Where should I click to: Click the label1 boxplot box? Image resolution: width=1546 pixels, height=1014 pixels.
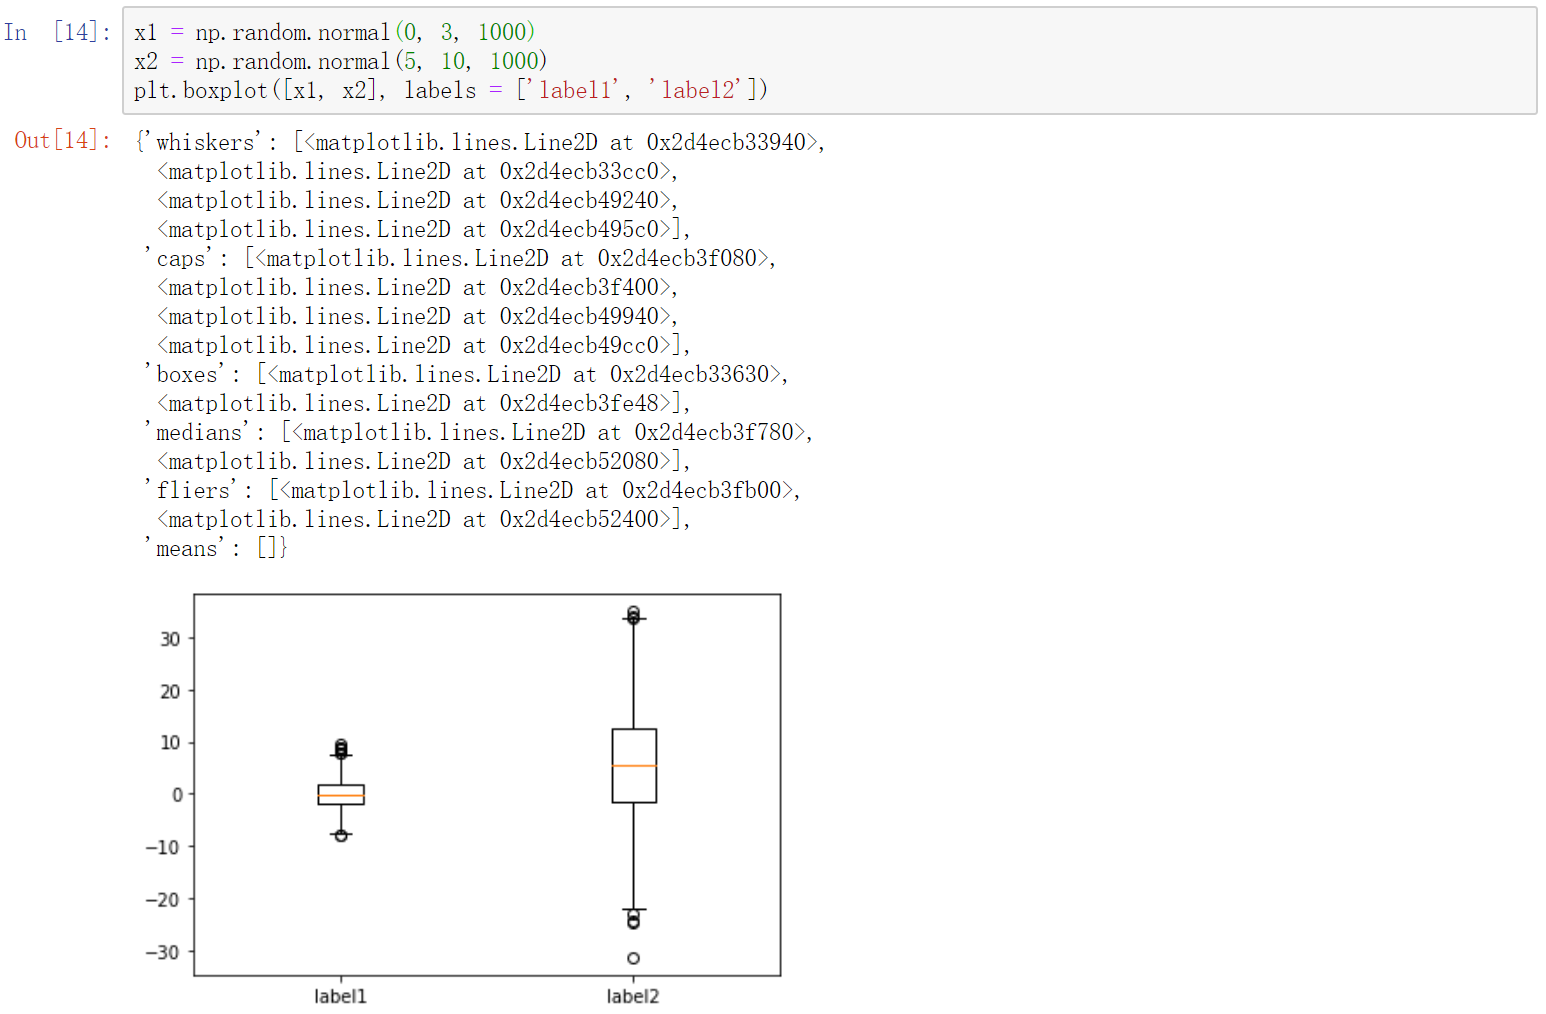click(340, 795)
